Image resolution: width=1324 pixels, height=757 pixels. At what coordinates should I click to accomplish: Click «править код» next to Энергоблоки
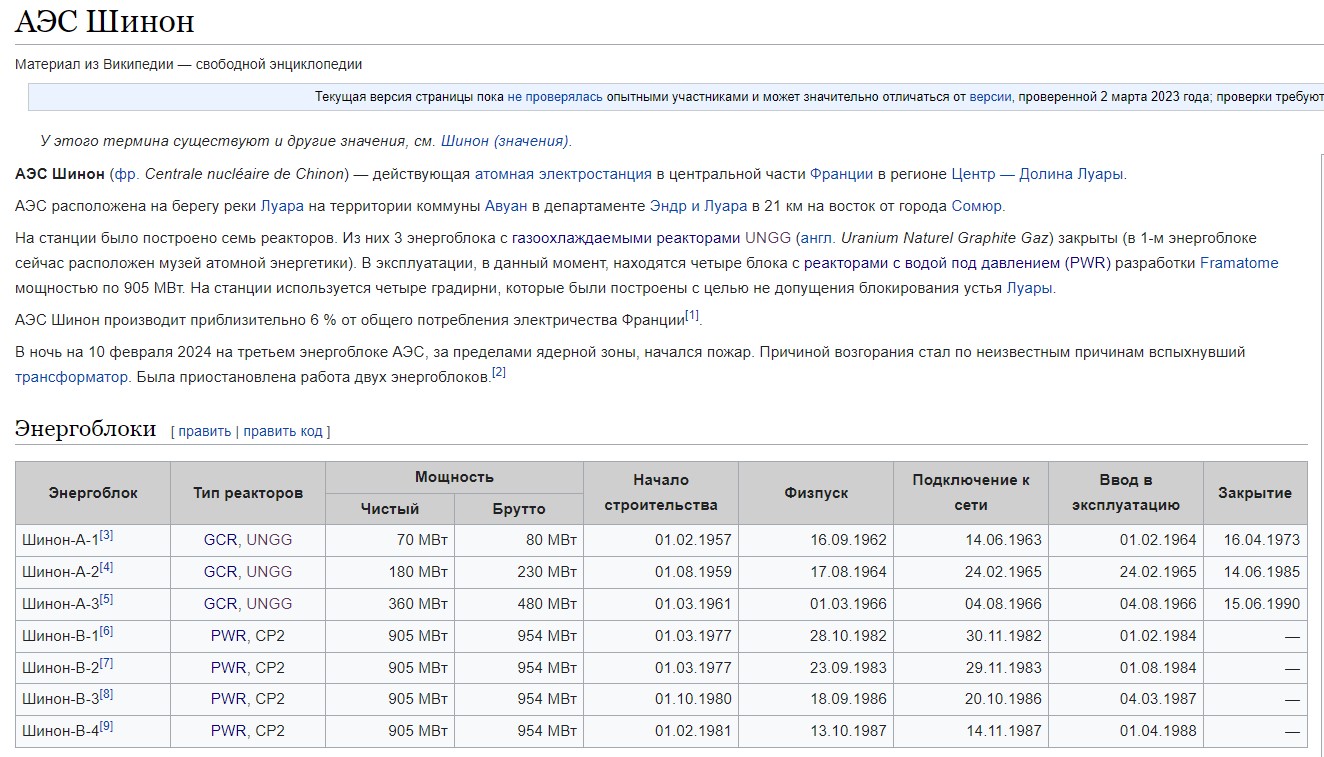click(x=283, y=431)
